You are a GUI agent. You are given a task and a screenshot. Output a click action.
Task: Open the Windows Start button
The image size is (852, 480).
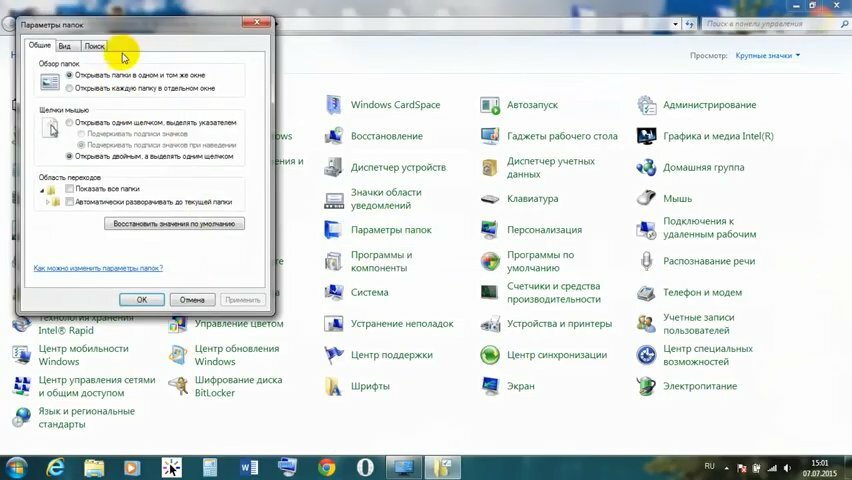[16, 467]
